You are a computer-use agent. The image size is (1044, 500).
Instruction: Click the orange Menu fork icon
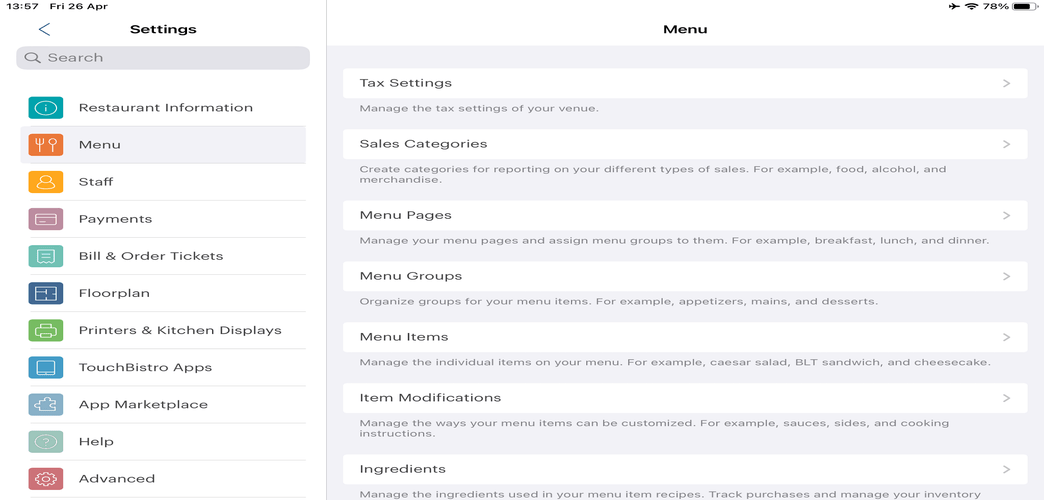coord(46,144)
